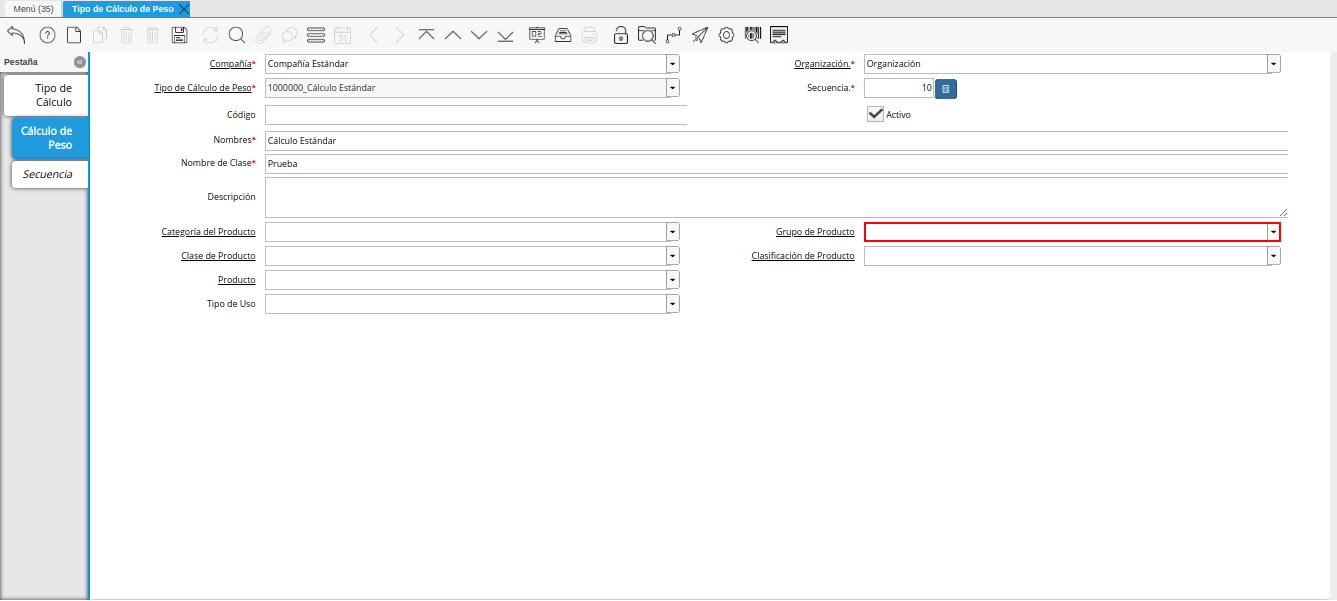1337x601 pixels.
Task: Focus the Código input field
Action: tap(476, 115)
